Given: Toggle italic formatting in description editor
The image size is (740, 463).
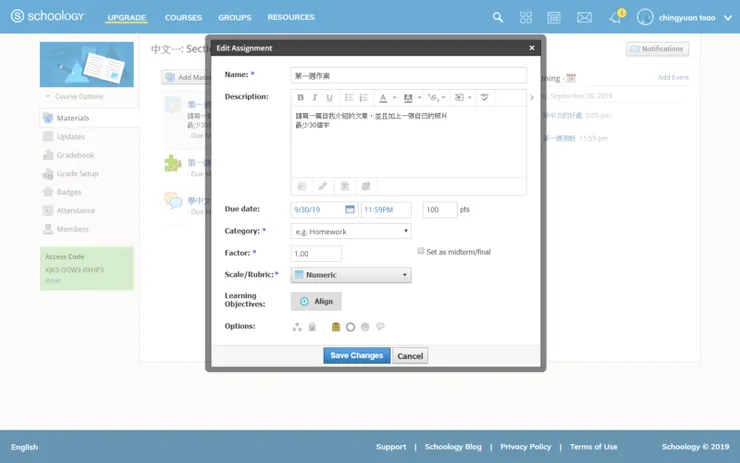Looking at the screenshot, I should pyautogui.click(x=315, y=98).
